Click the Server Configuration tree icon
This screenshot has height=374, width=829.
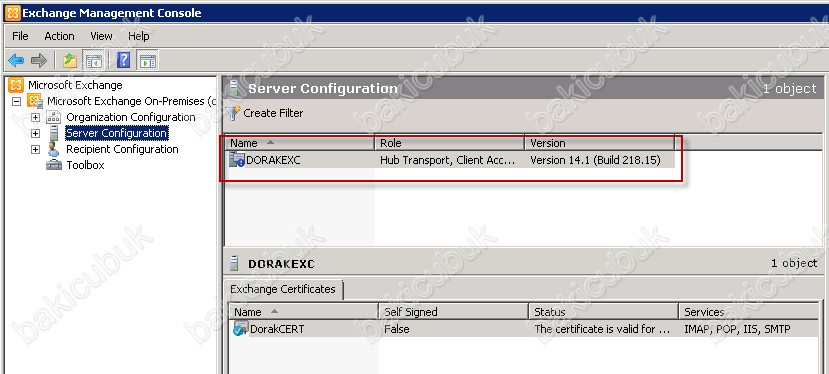coord(54,133)
